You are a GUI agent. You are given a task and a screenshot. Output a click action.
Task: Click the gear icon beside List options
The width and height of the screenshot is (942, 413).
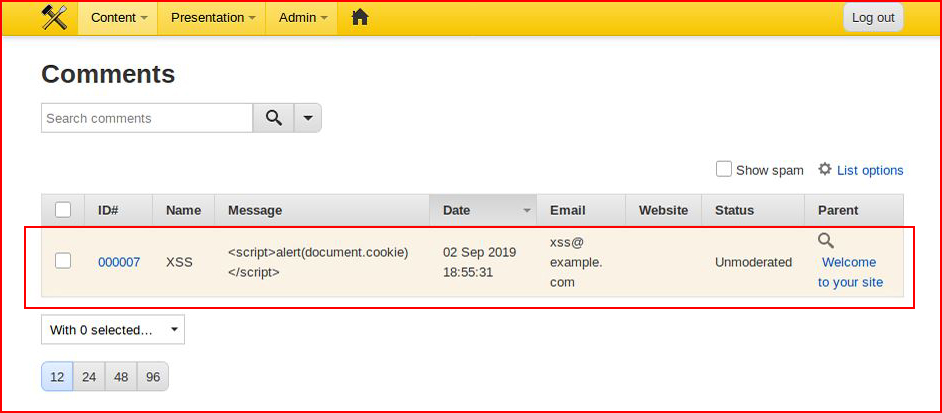[x=825, y=169]
